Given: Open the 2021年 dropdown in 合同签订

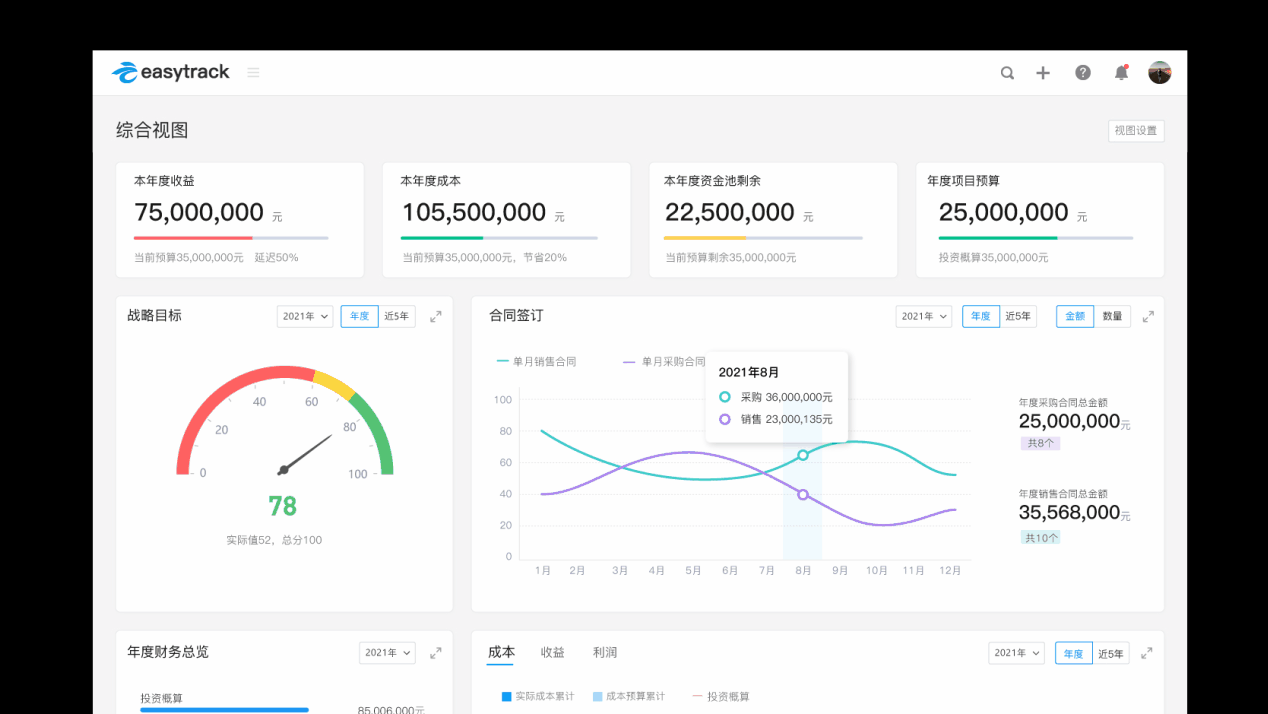Looking at the screenshot, I should click(924, 316).
